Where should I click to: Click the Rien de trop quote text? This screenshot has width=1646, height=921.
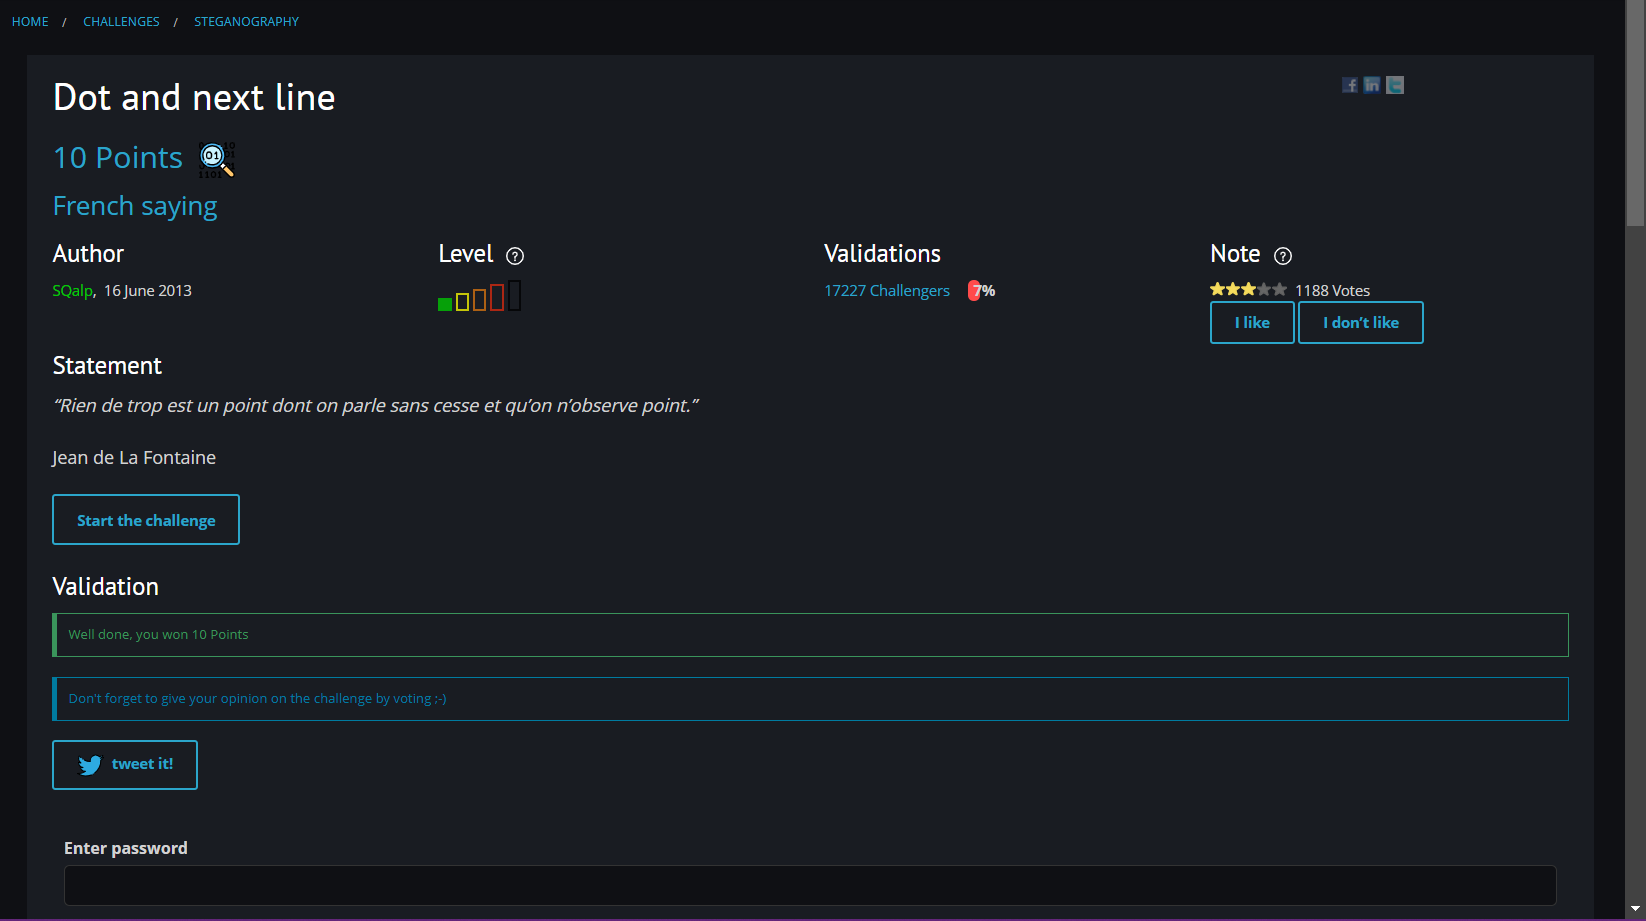pos(375,406)
